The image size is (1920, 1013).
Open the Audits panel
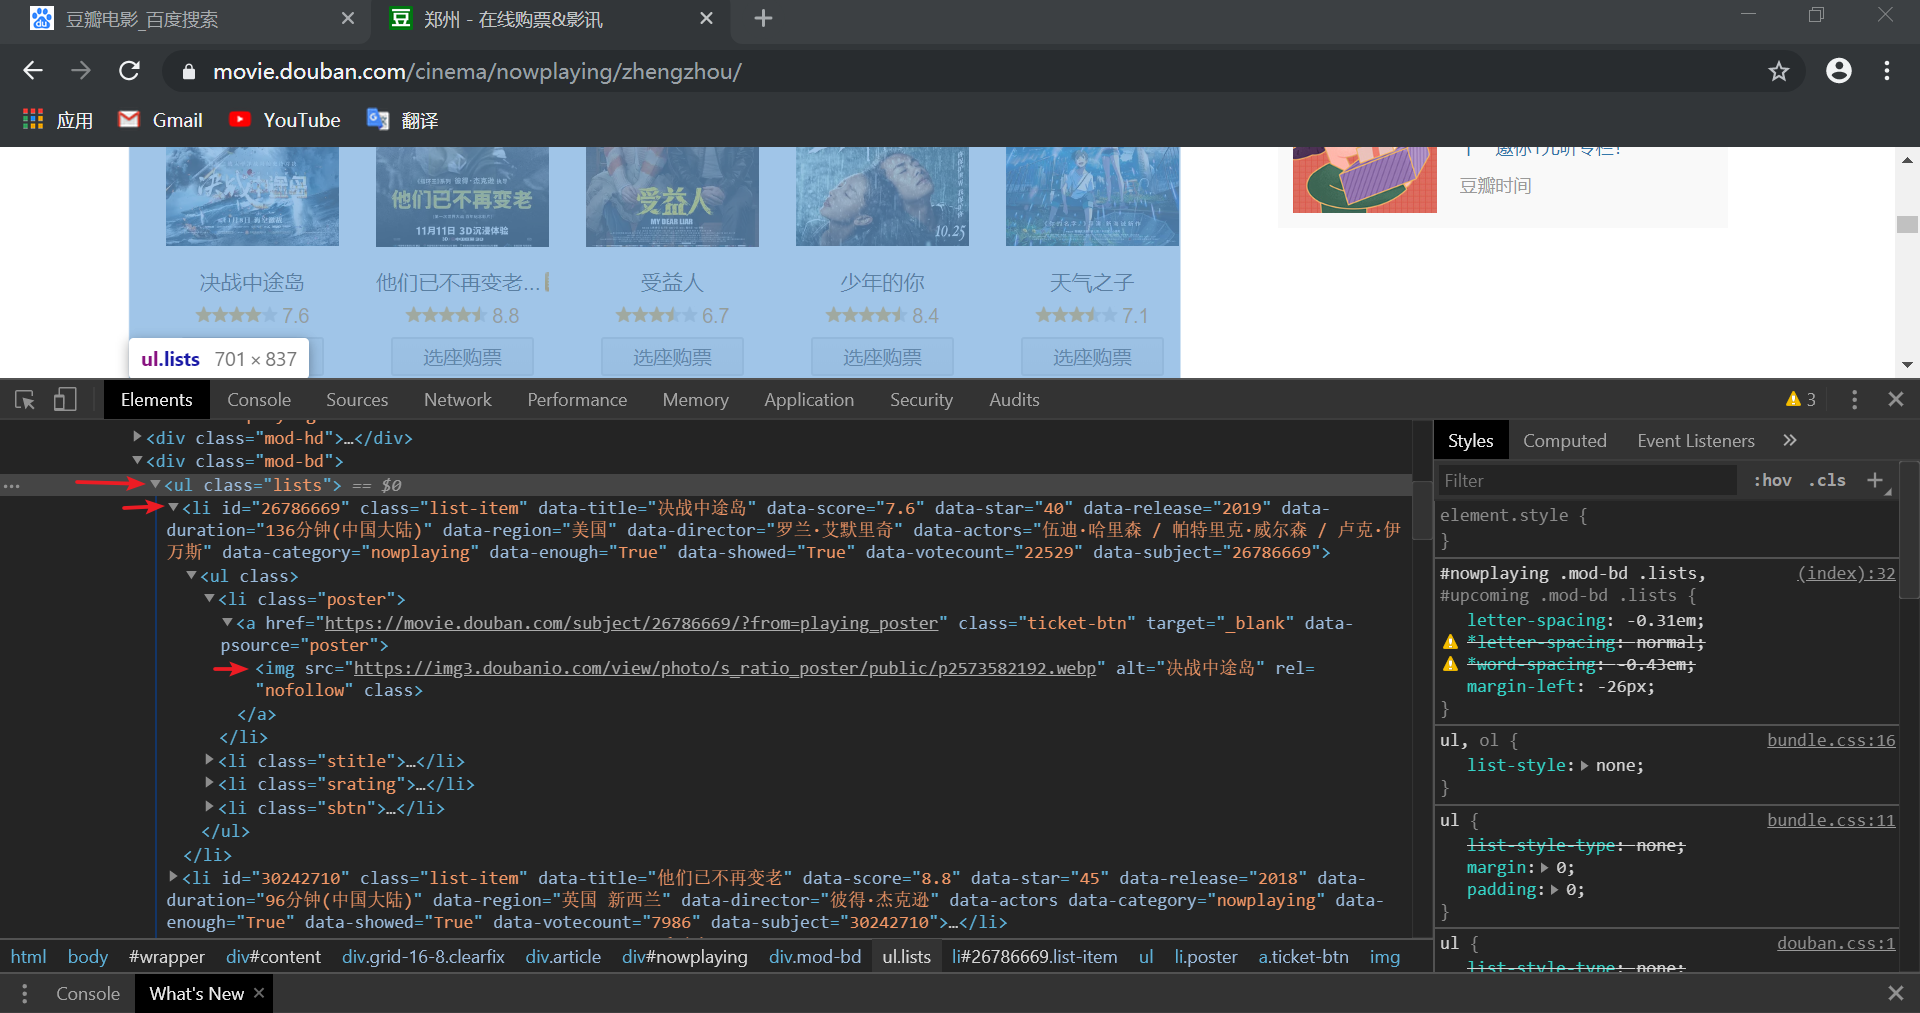click(x=1014, y=400)
